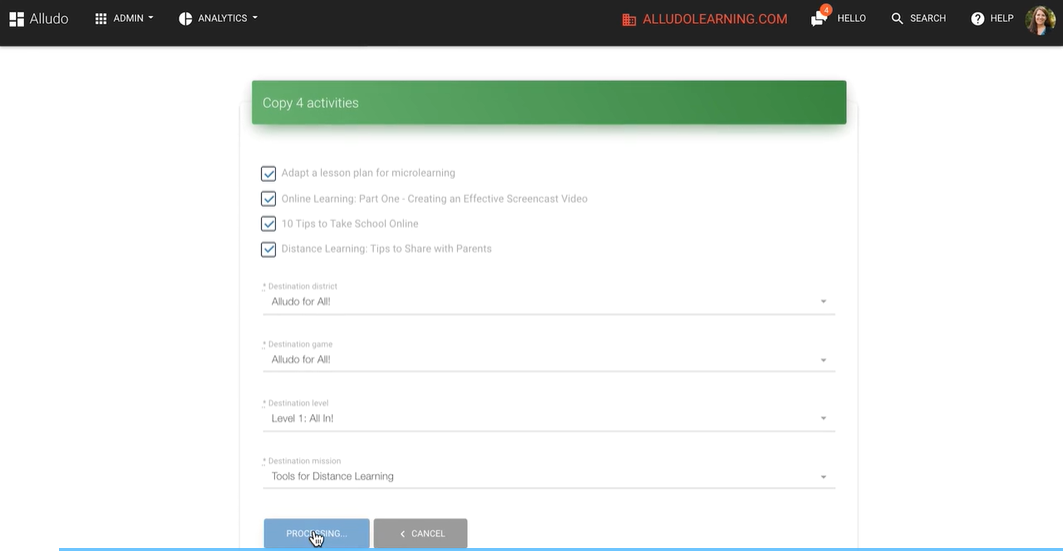Open the Destination level dropdown
This screenshot has width=1063, height=551.
[x=548, y=418]
